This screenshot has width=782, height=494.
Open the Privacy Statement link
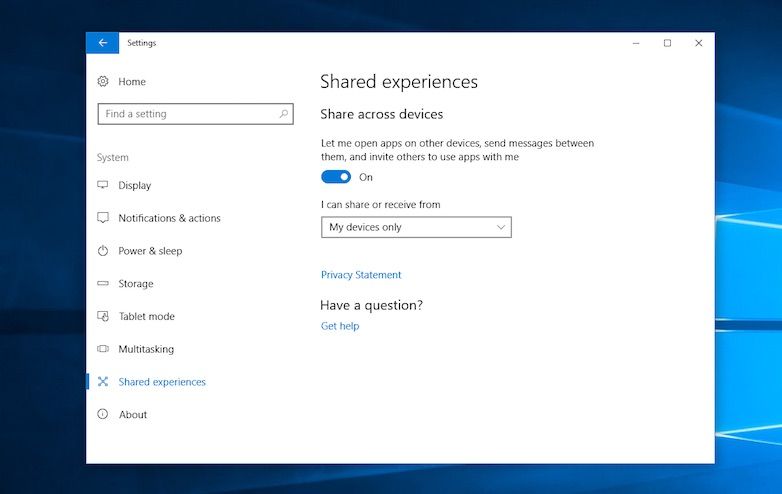click(361, 275)
